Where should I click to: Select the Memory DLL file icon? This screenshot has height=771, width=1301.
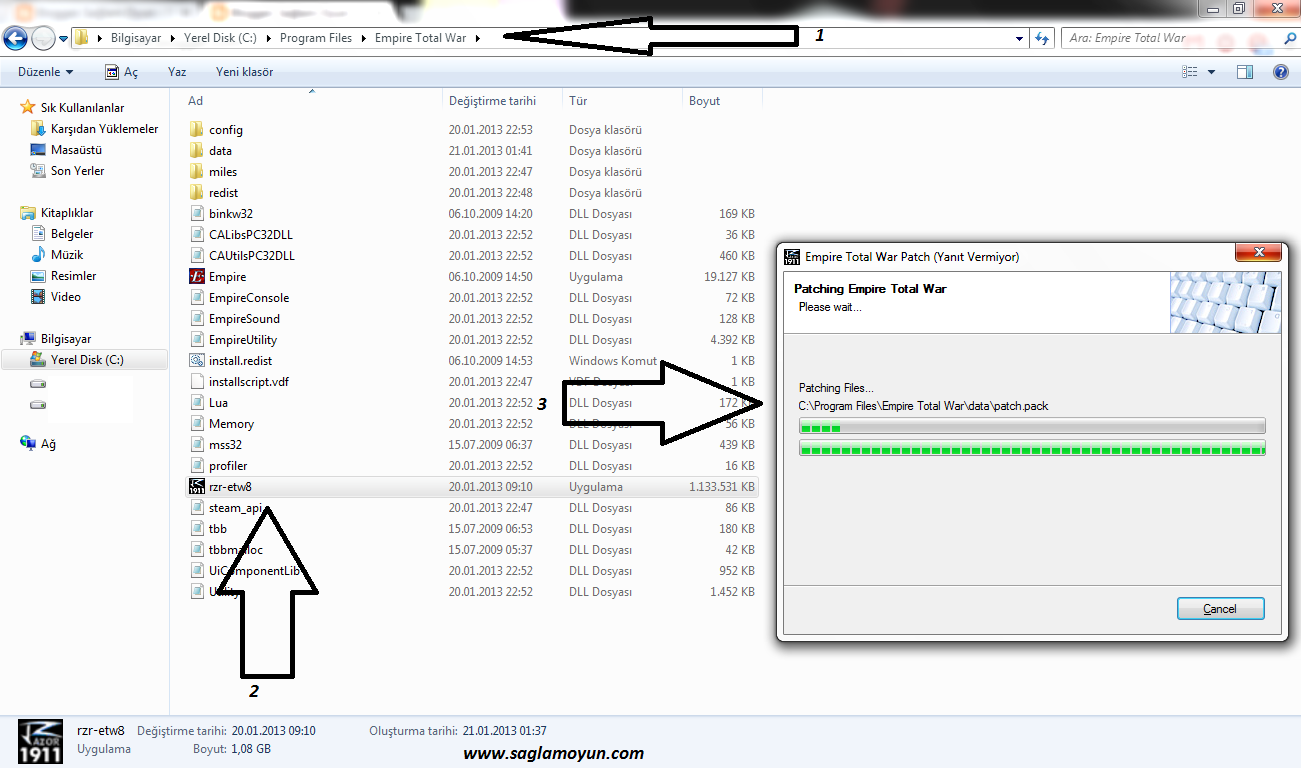(x=196, y=423)
